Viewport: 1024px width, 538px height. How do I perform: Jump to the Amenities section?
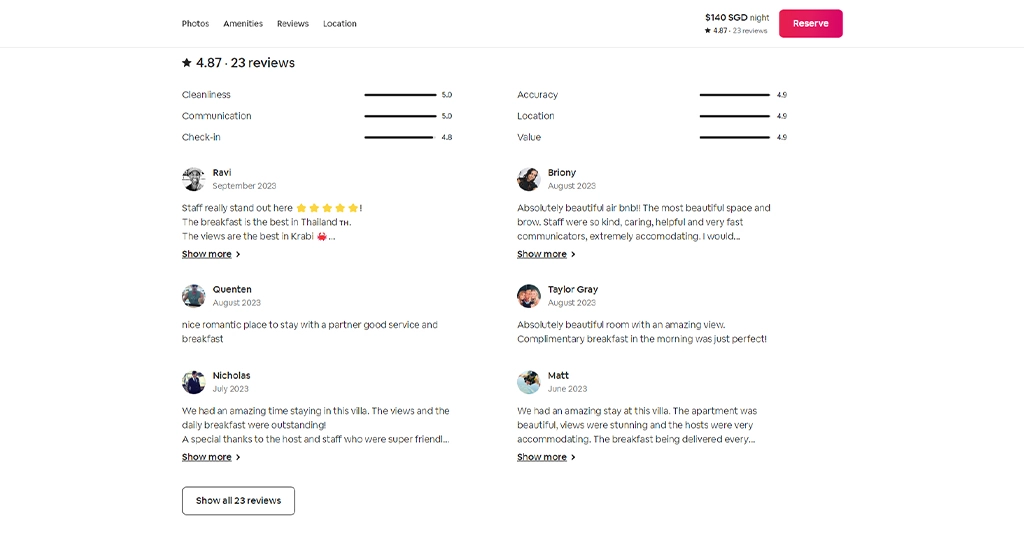pos(243,24)
